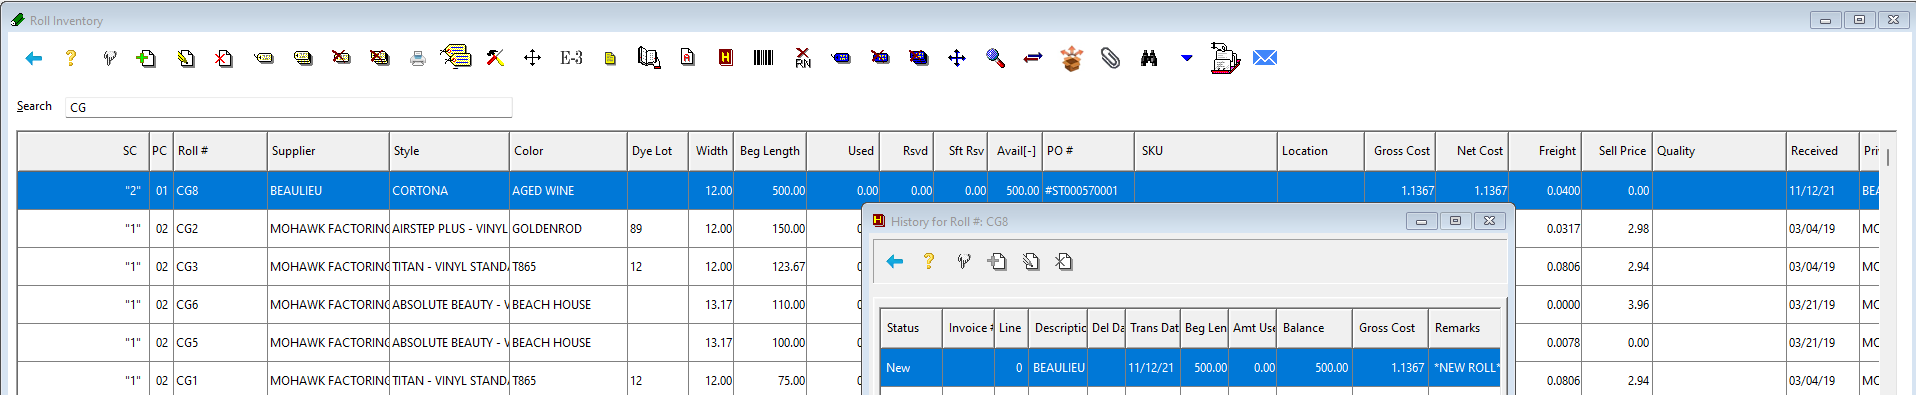Click the #ST000570001 PO number cell
Viewport: 1916px width, 395px height.
[x=1087, y=191]
